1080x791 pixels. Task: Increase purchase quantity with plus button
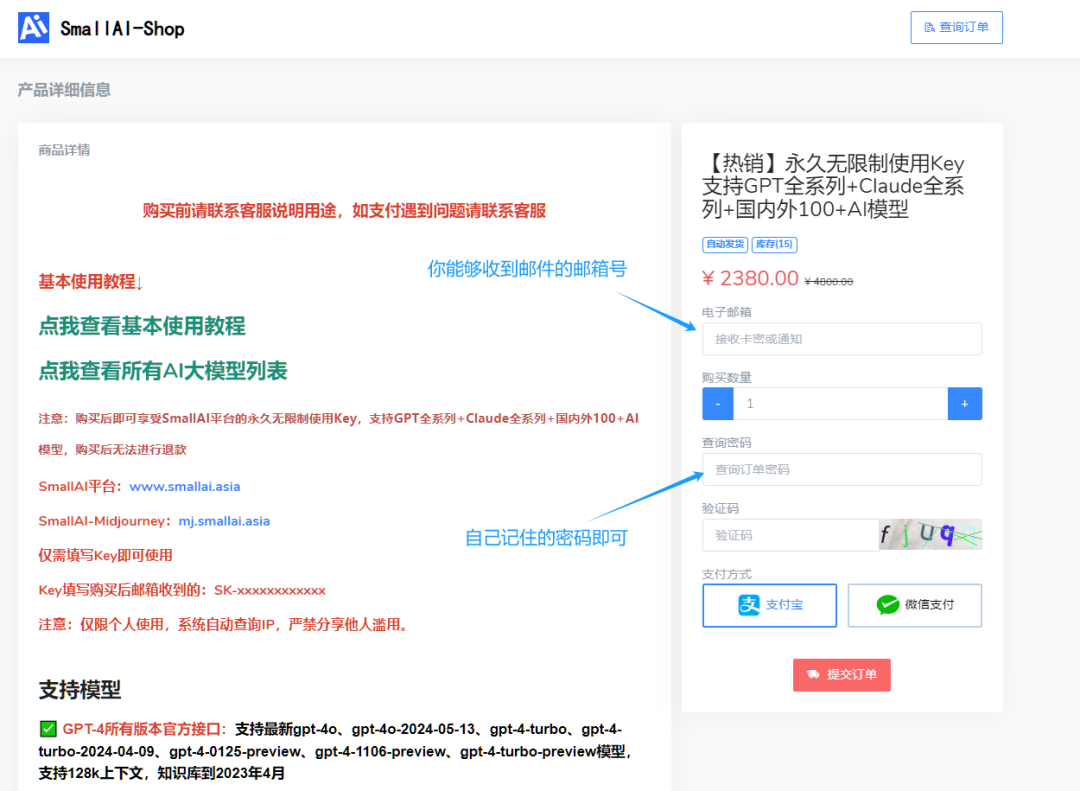point(964,404)
